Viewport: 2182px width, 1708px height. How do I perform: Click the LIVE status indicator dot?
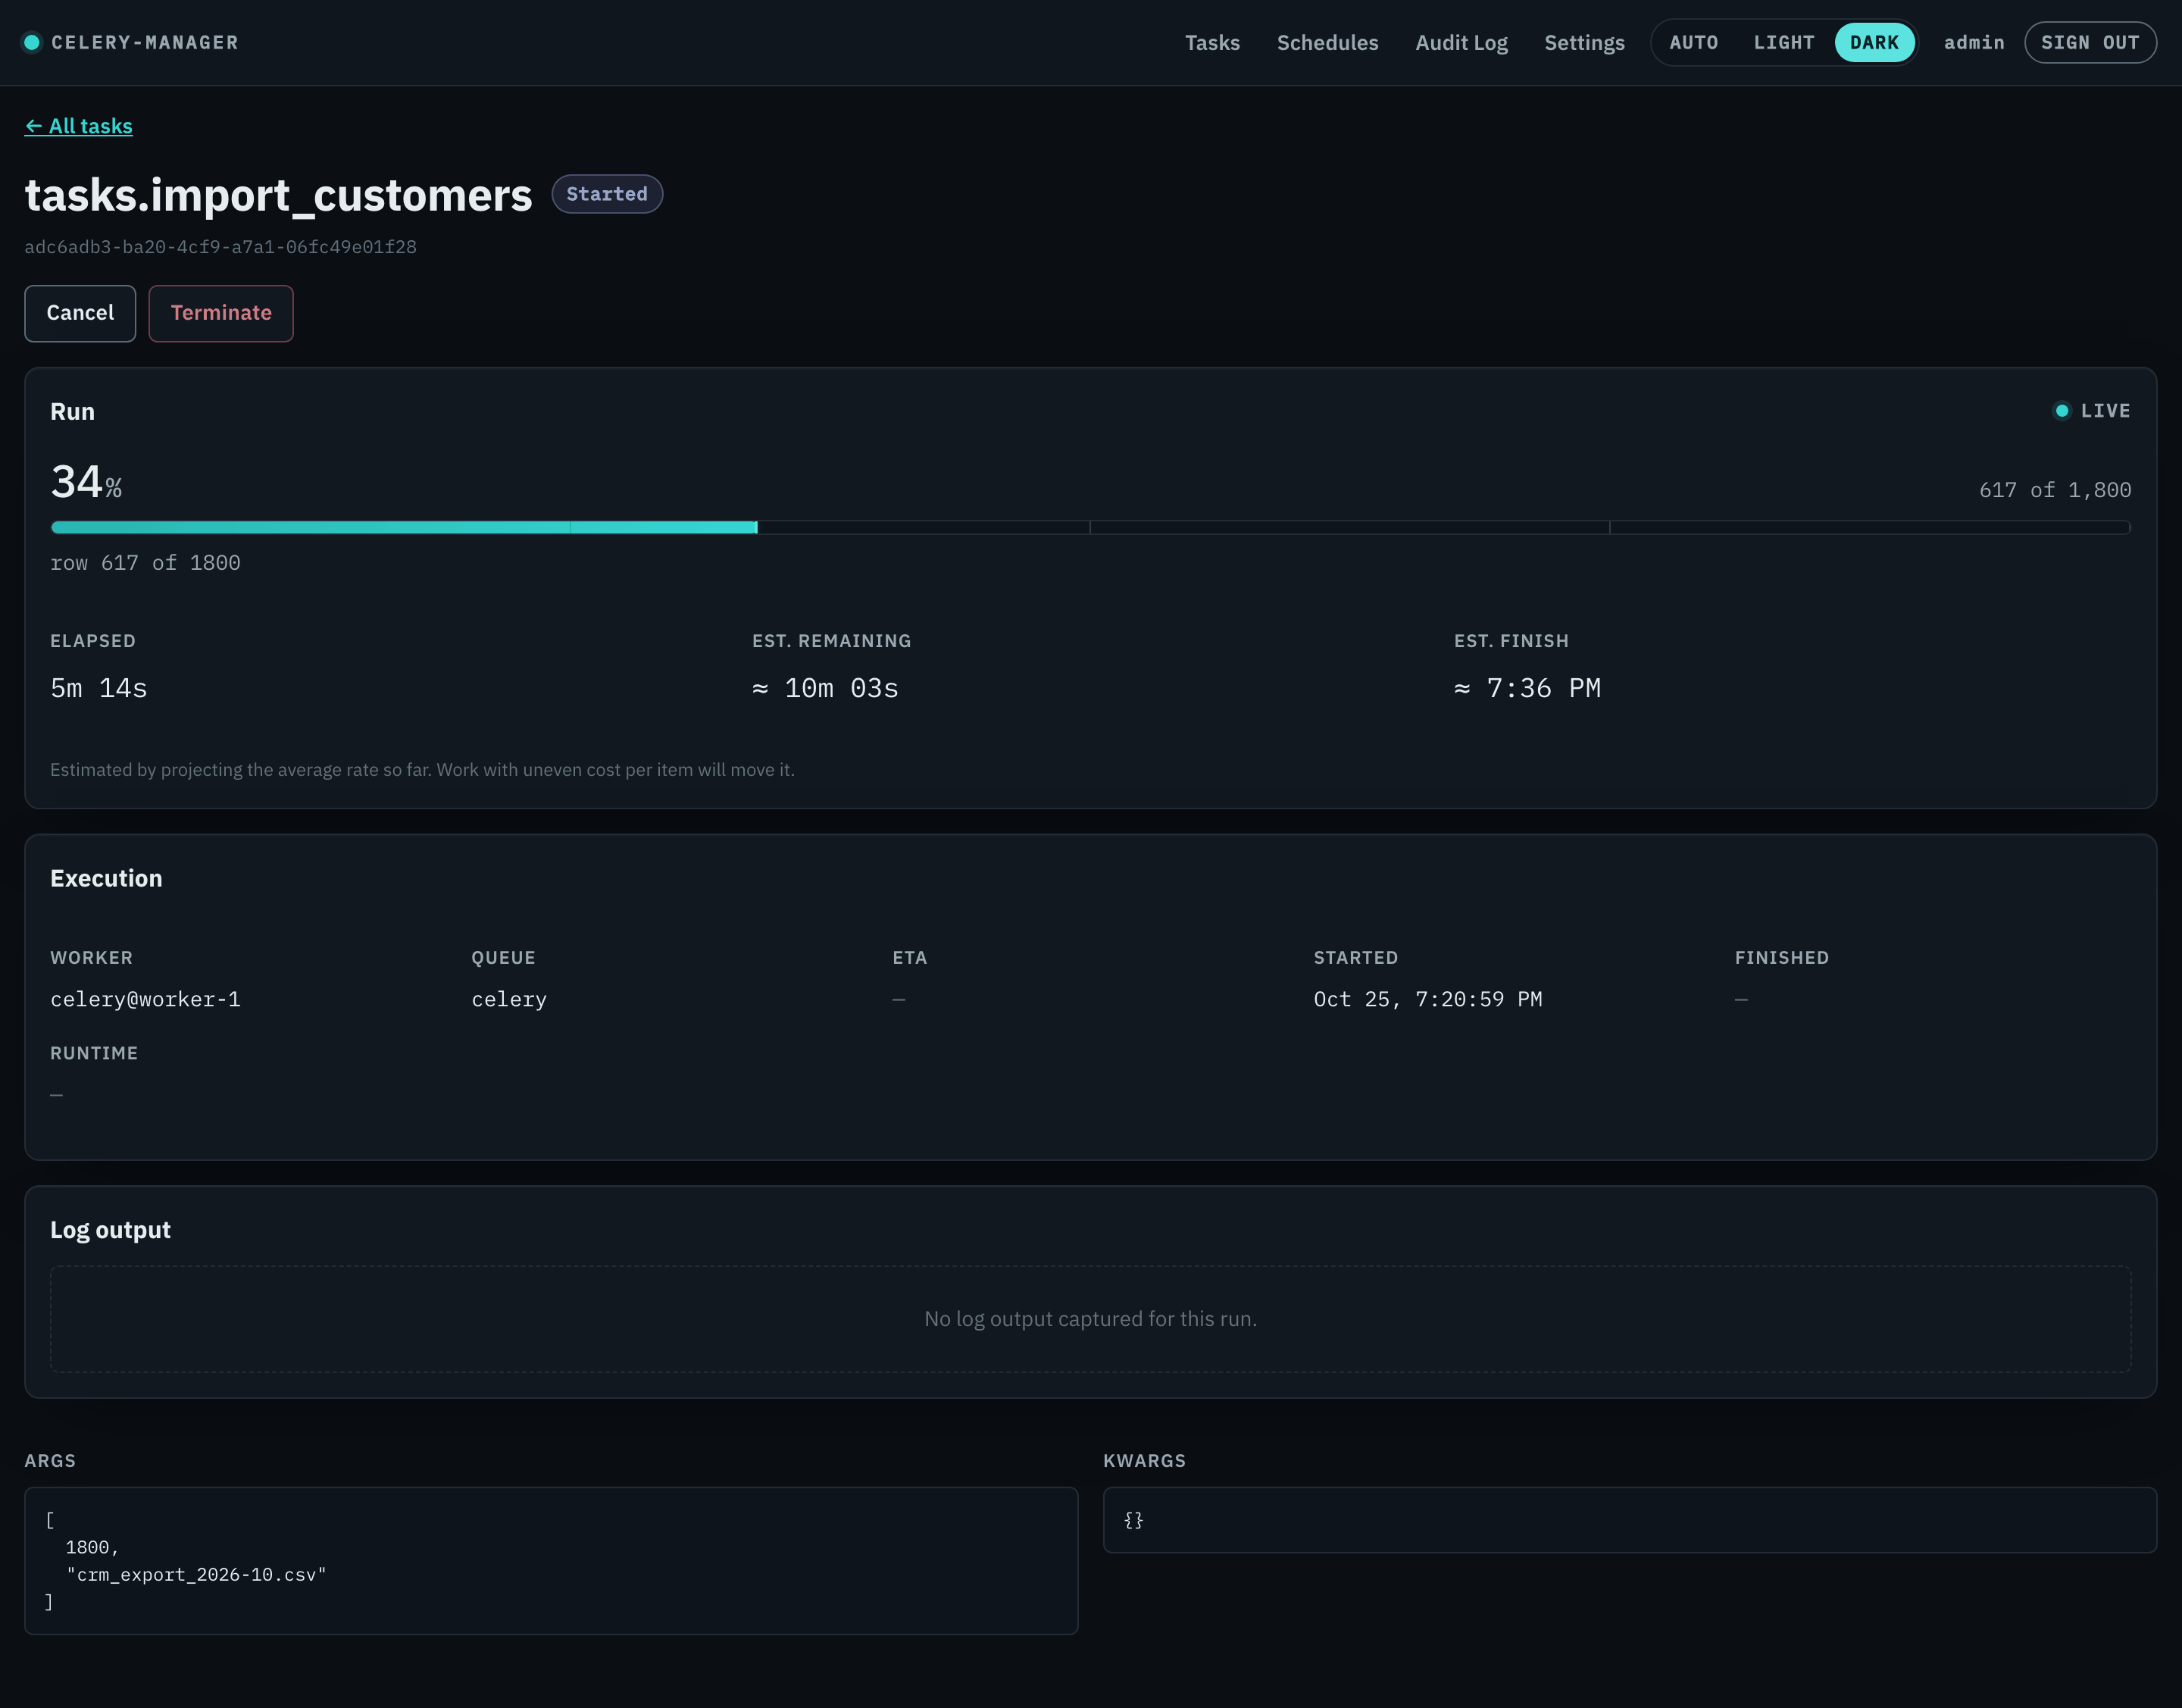pyautogui.click(x=2061, y=411)
